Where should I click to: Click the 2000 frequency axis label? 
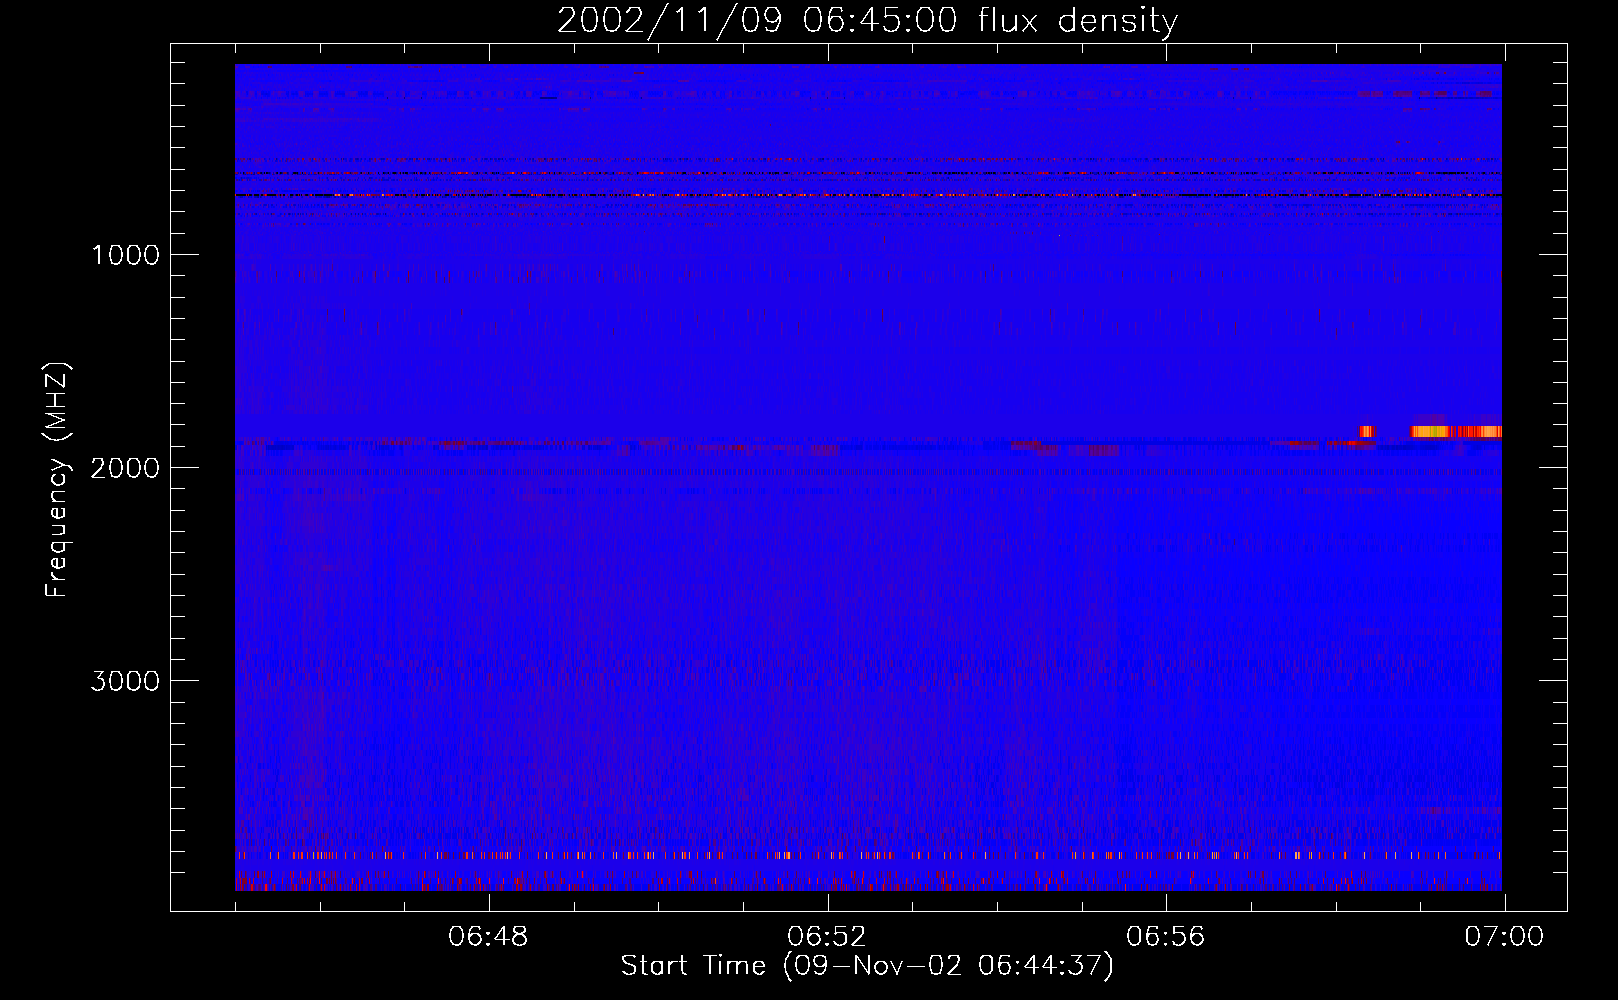125,468
